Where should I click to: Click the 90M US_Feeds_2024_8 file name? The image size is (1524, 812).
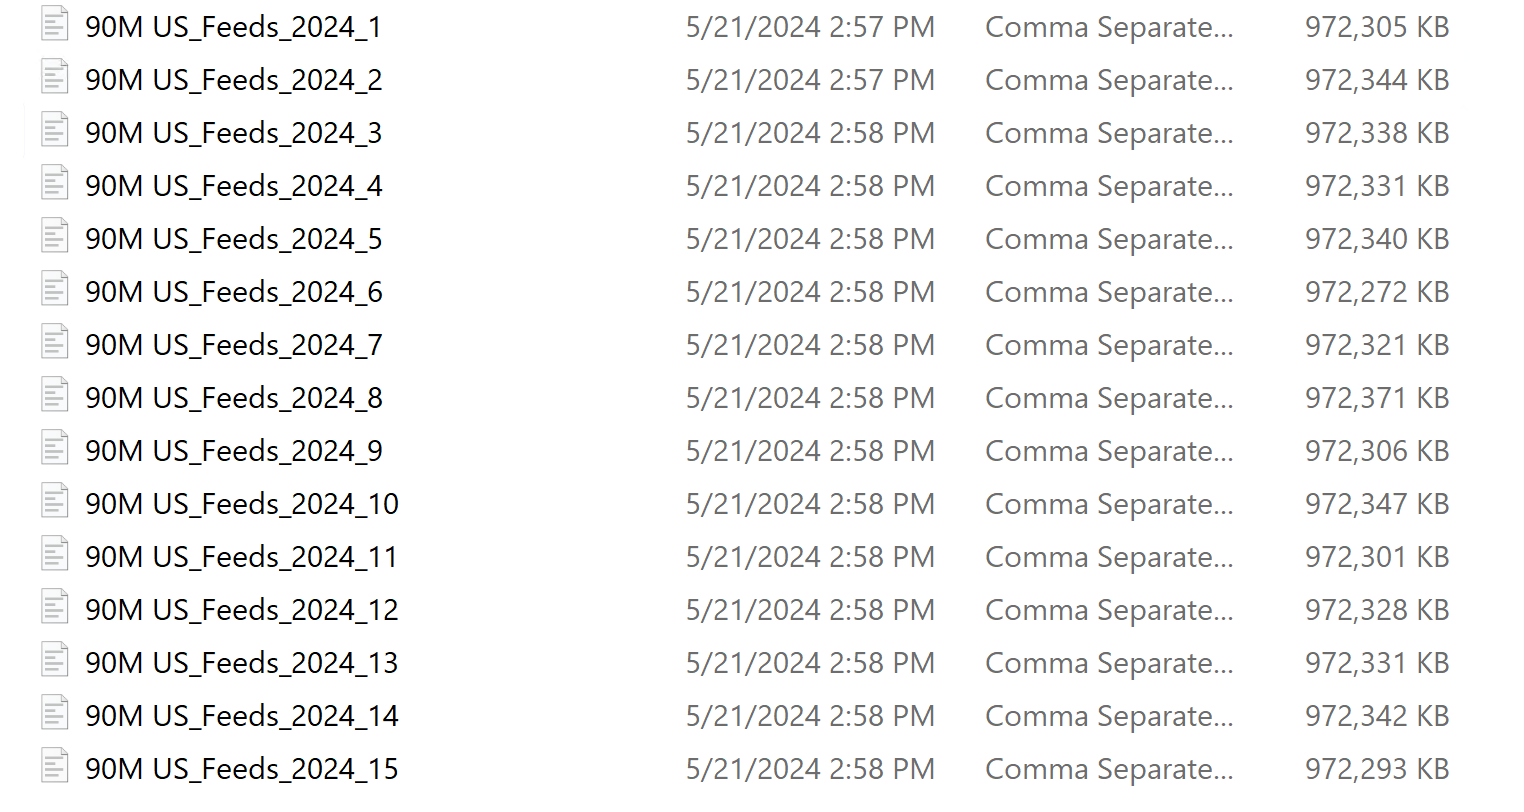[234, 398]
